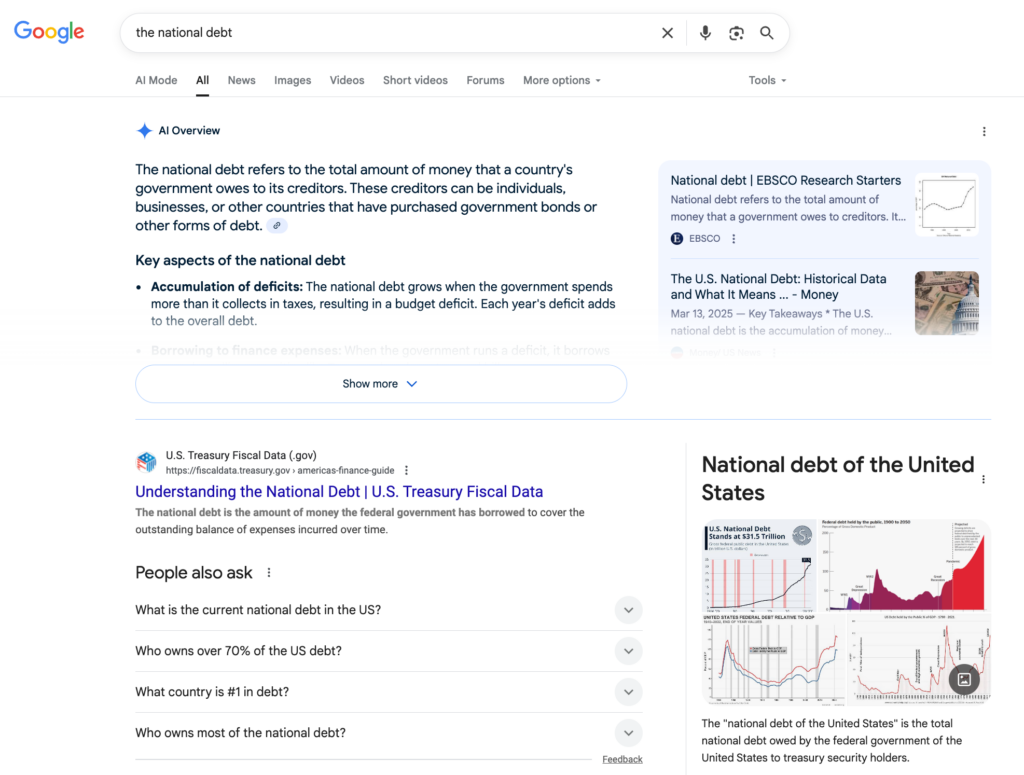
Task: Submit search with the magnifier icon
Action: pyautogui.click(x=767, y=33)
